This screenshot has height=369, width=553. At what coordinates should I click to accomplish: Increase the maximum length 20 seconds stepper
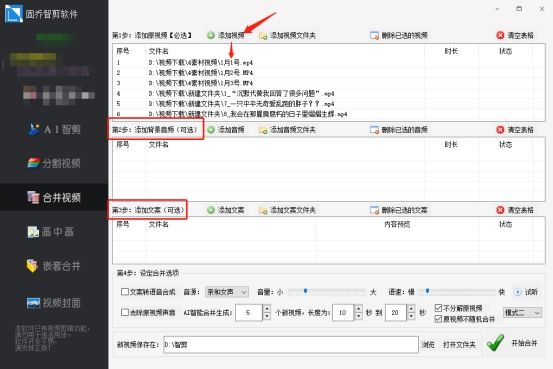[411, 308]
